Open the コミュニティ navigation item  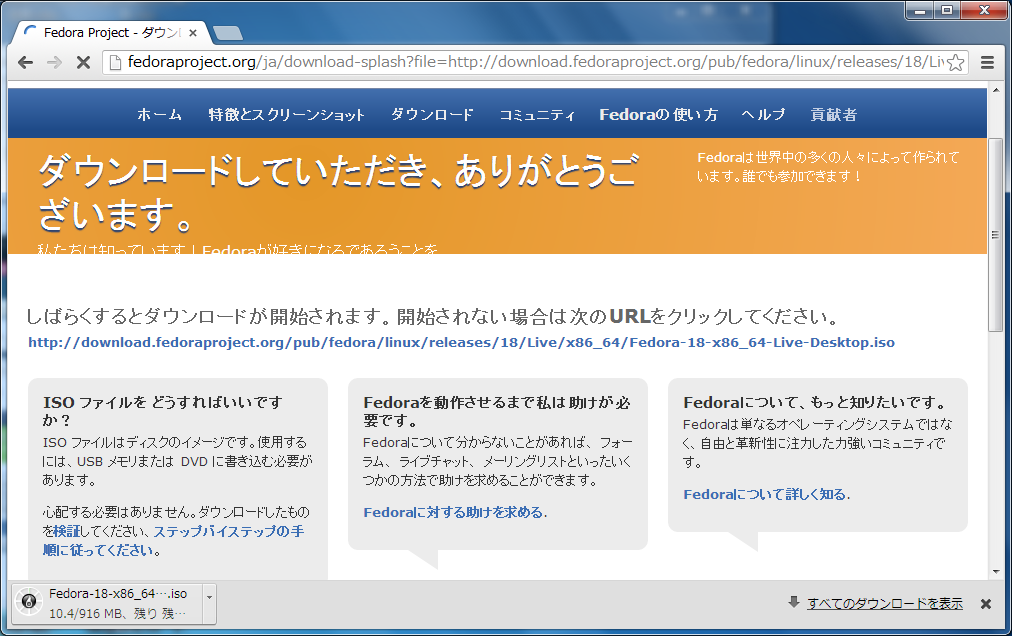click(x=537, y=115)
